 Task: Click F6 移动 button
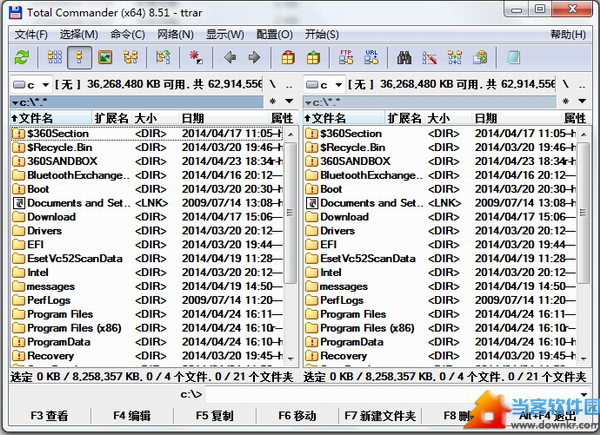click(297, 415)
